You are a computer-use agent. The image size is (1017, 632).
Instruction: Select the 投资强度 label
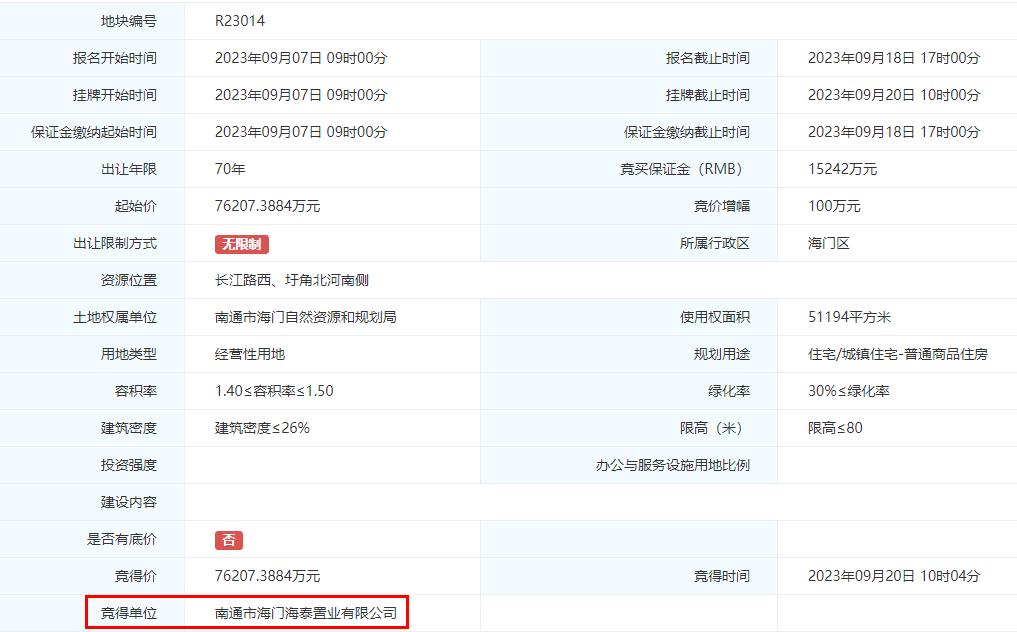tap(128, 465)
